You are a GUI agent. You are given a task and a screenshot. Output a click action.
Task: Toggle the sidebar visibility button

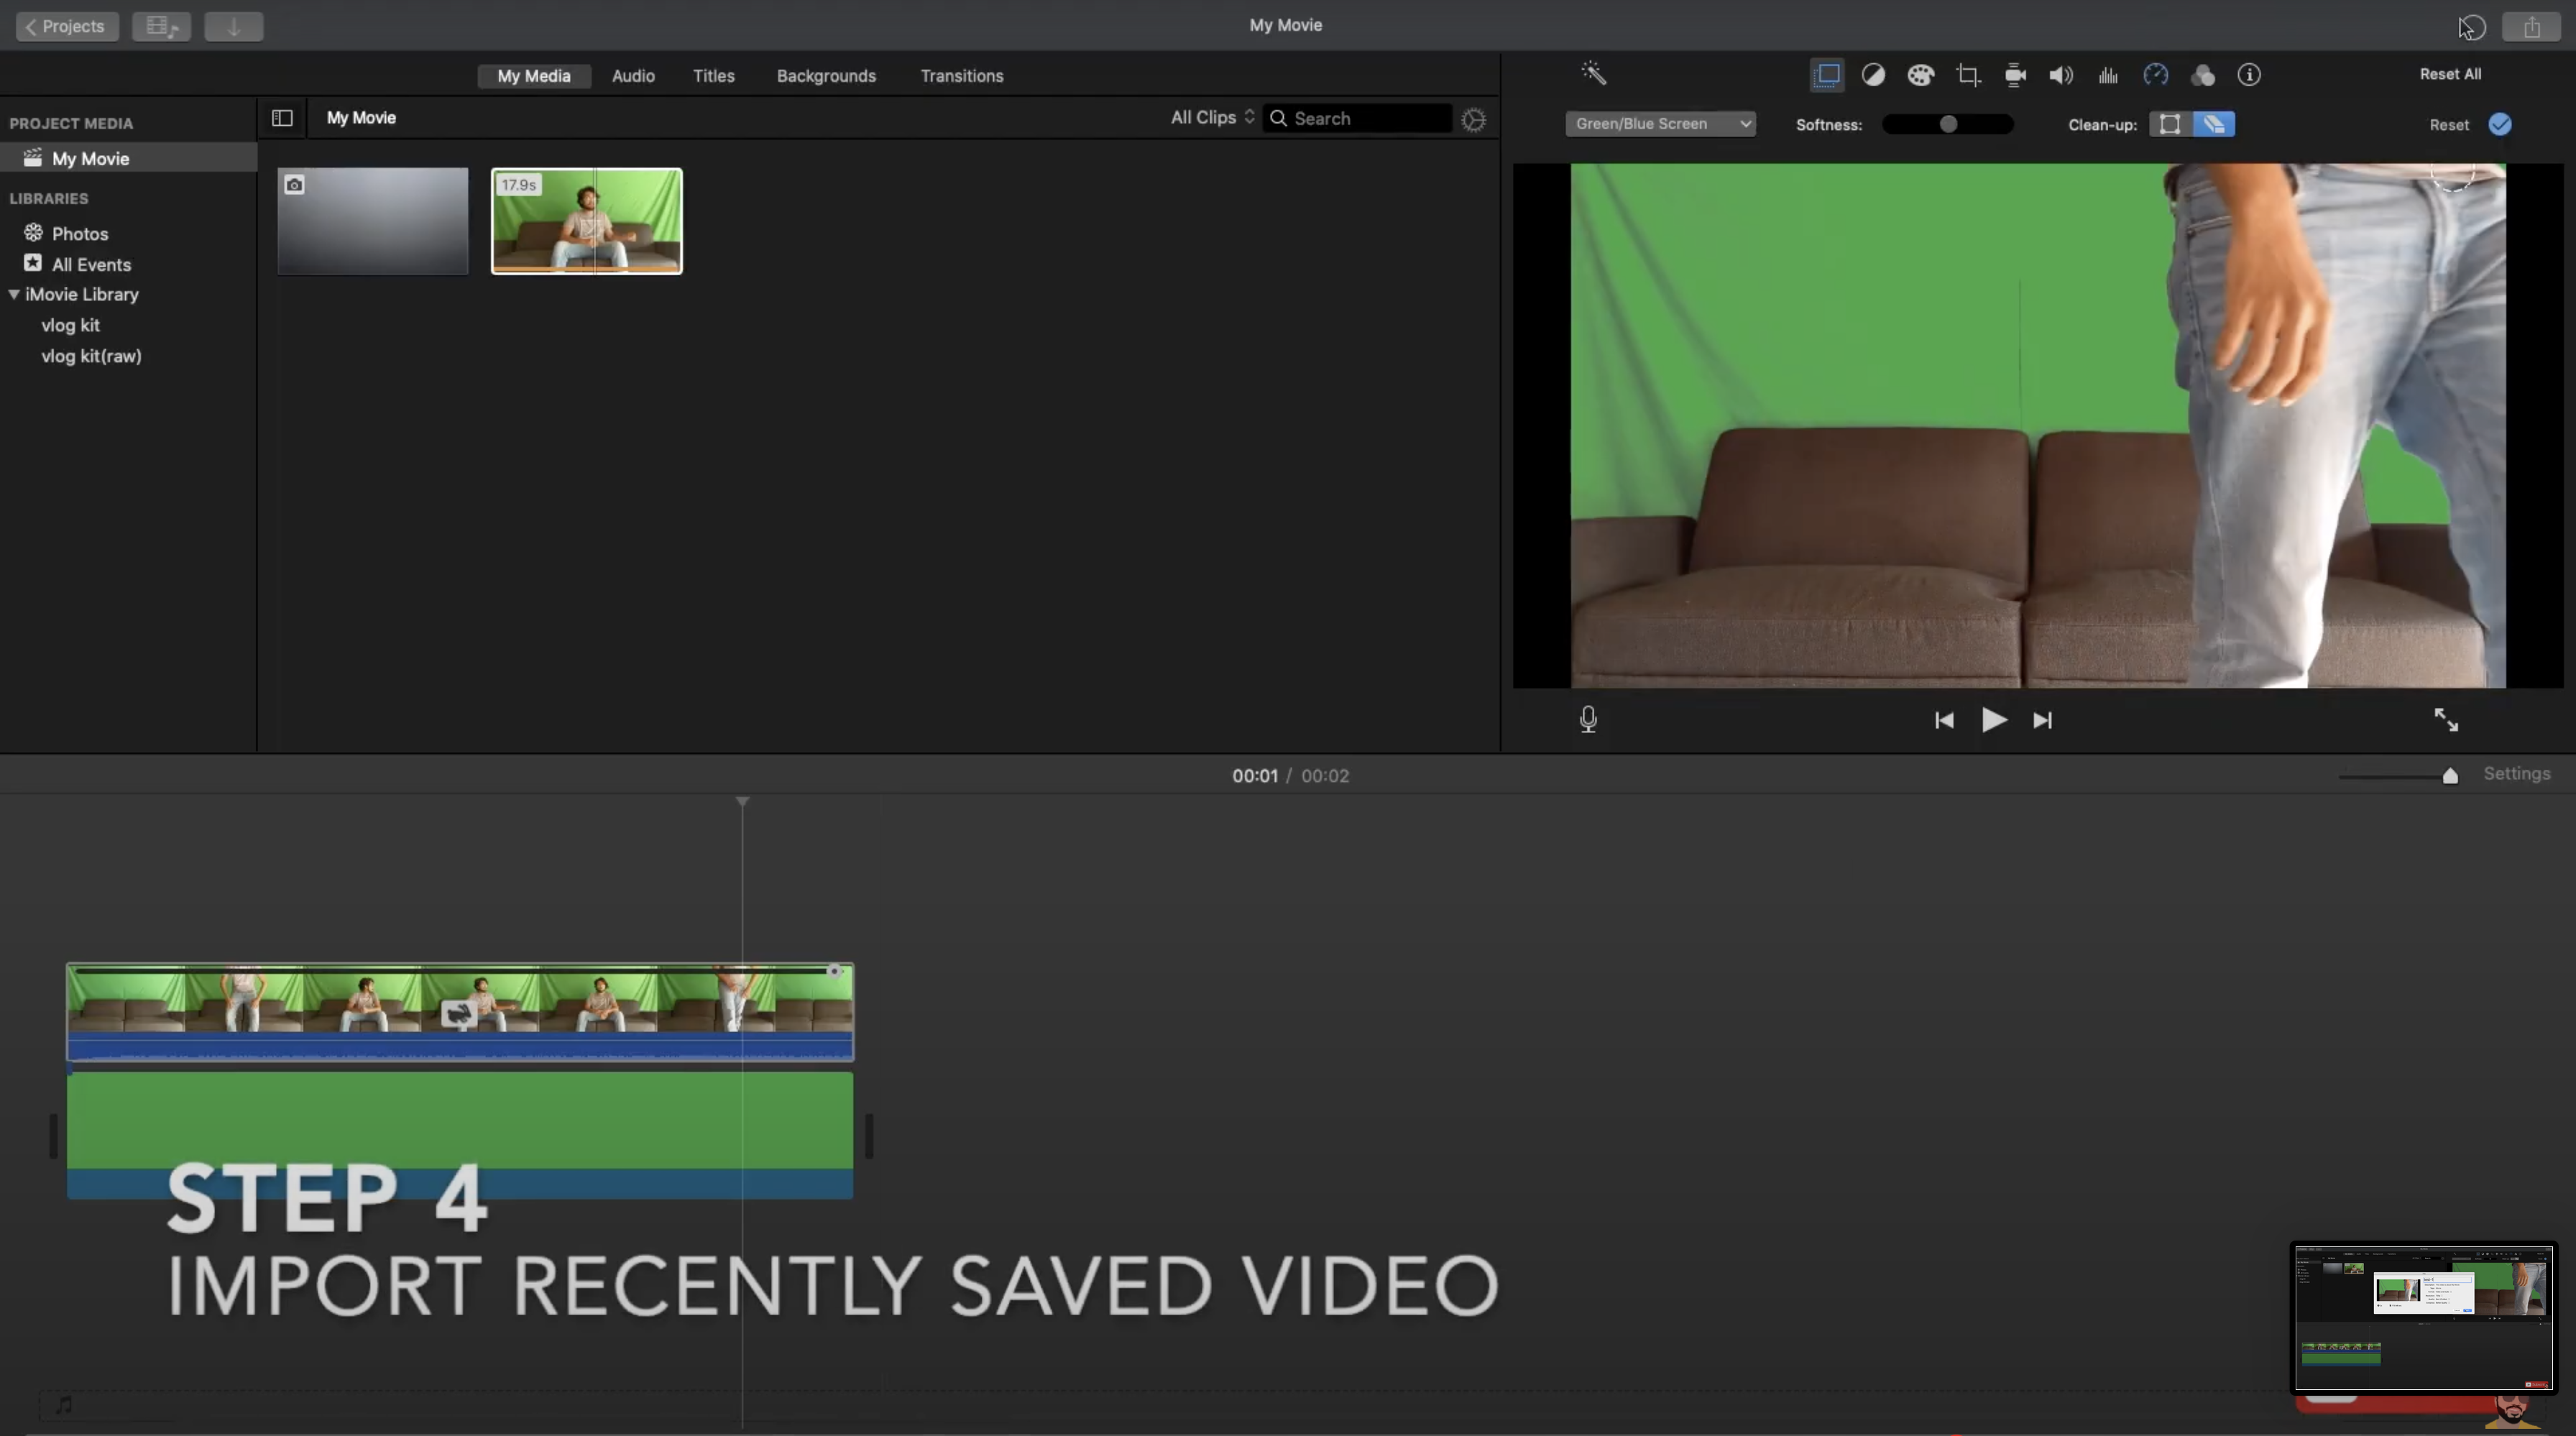(x=282, y=118)
